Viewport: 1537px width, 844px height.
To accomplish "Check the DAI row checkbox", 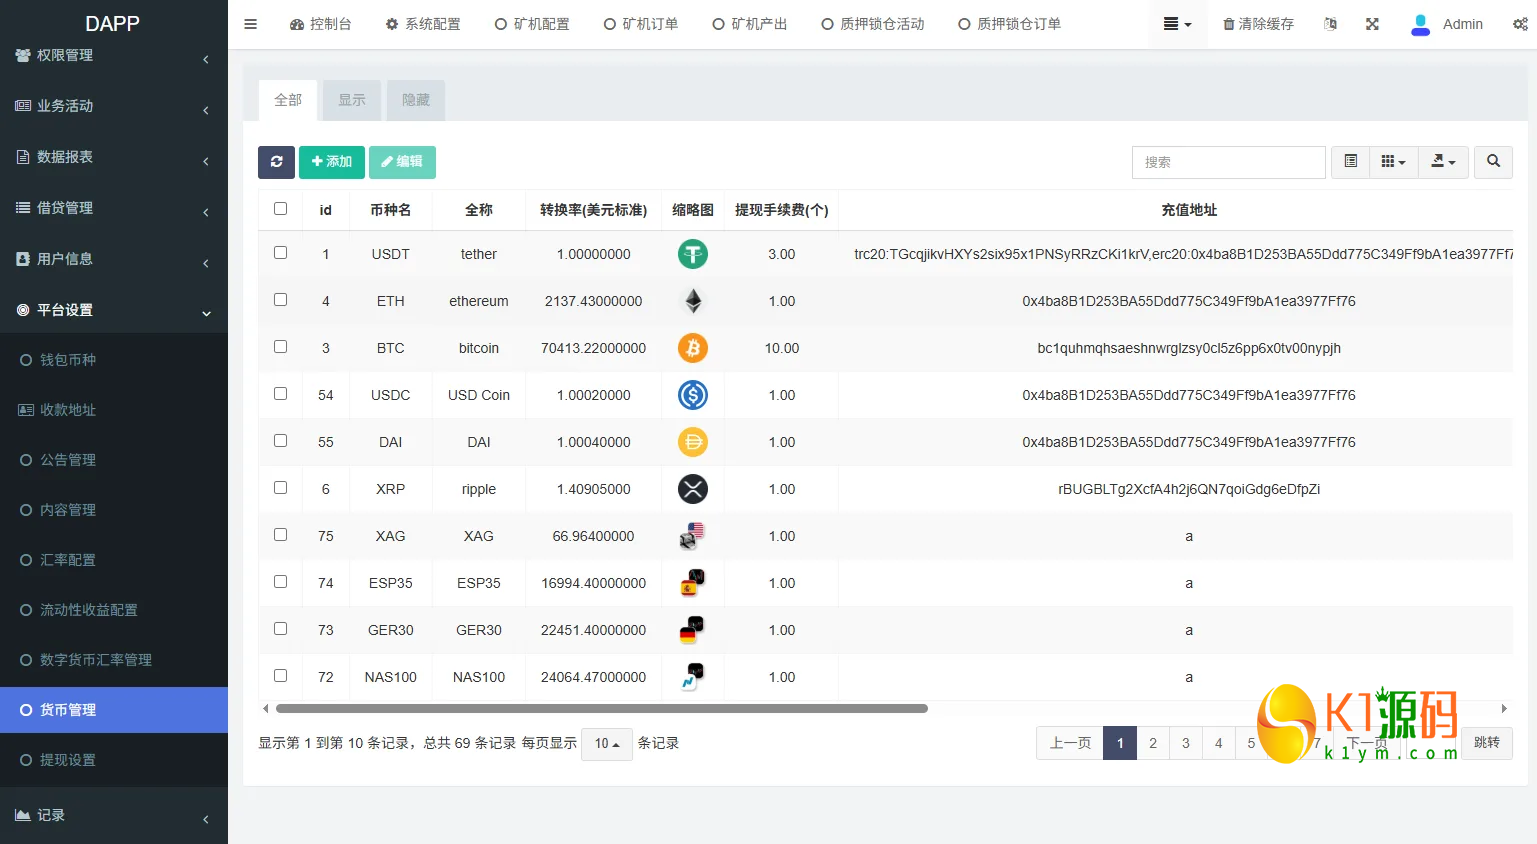I will click(x=280, y=441).
